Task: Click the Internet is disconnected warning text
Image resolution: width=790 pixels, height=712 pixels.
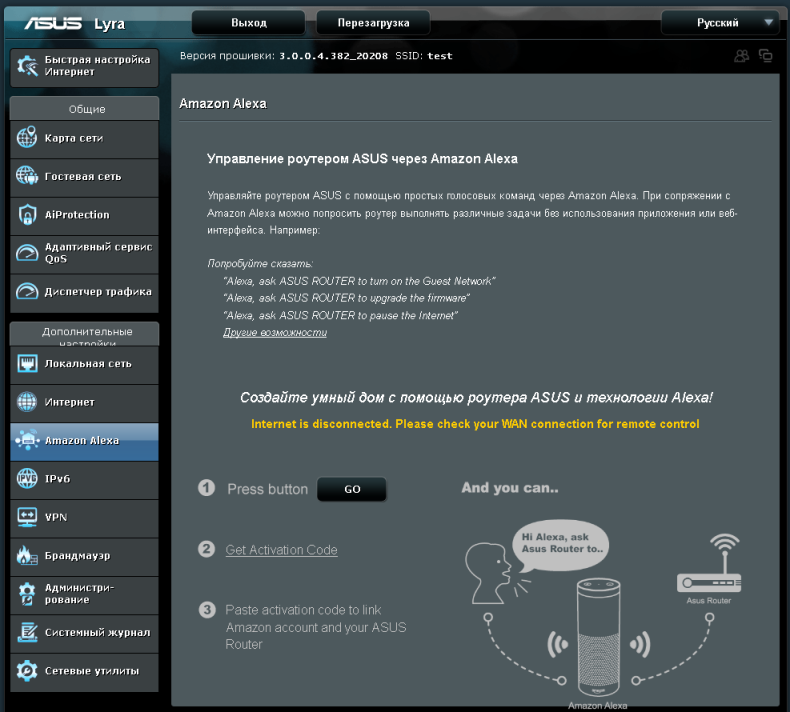Action: click(x=475, y=424)
